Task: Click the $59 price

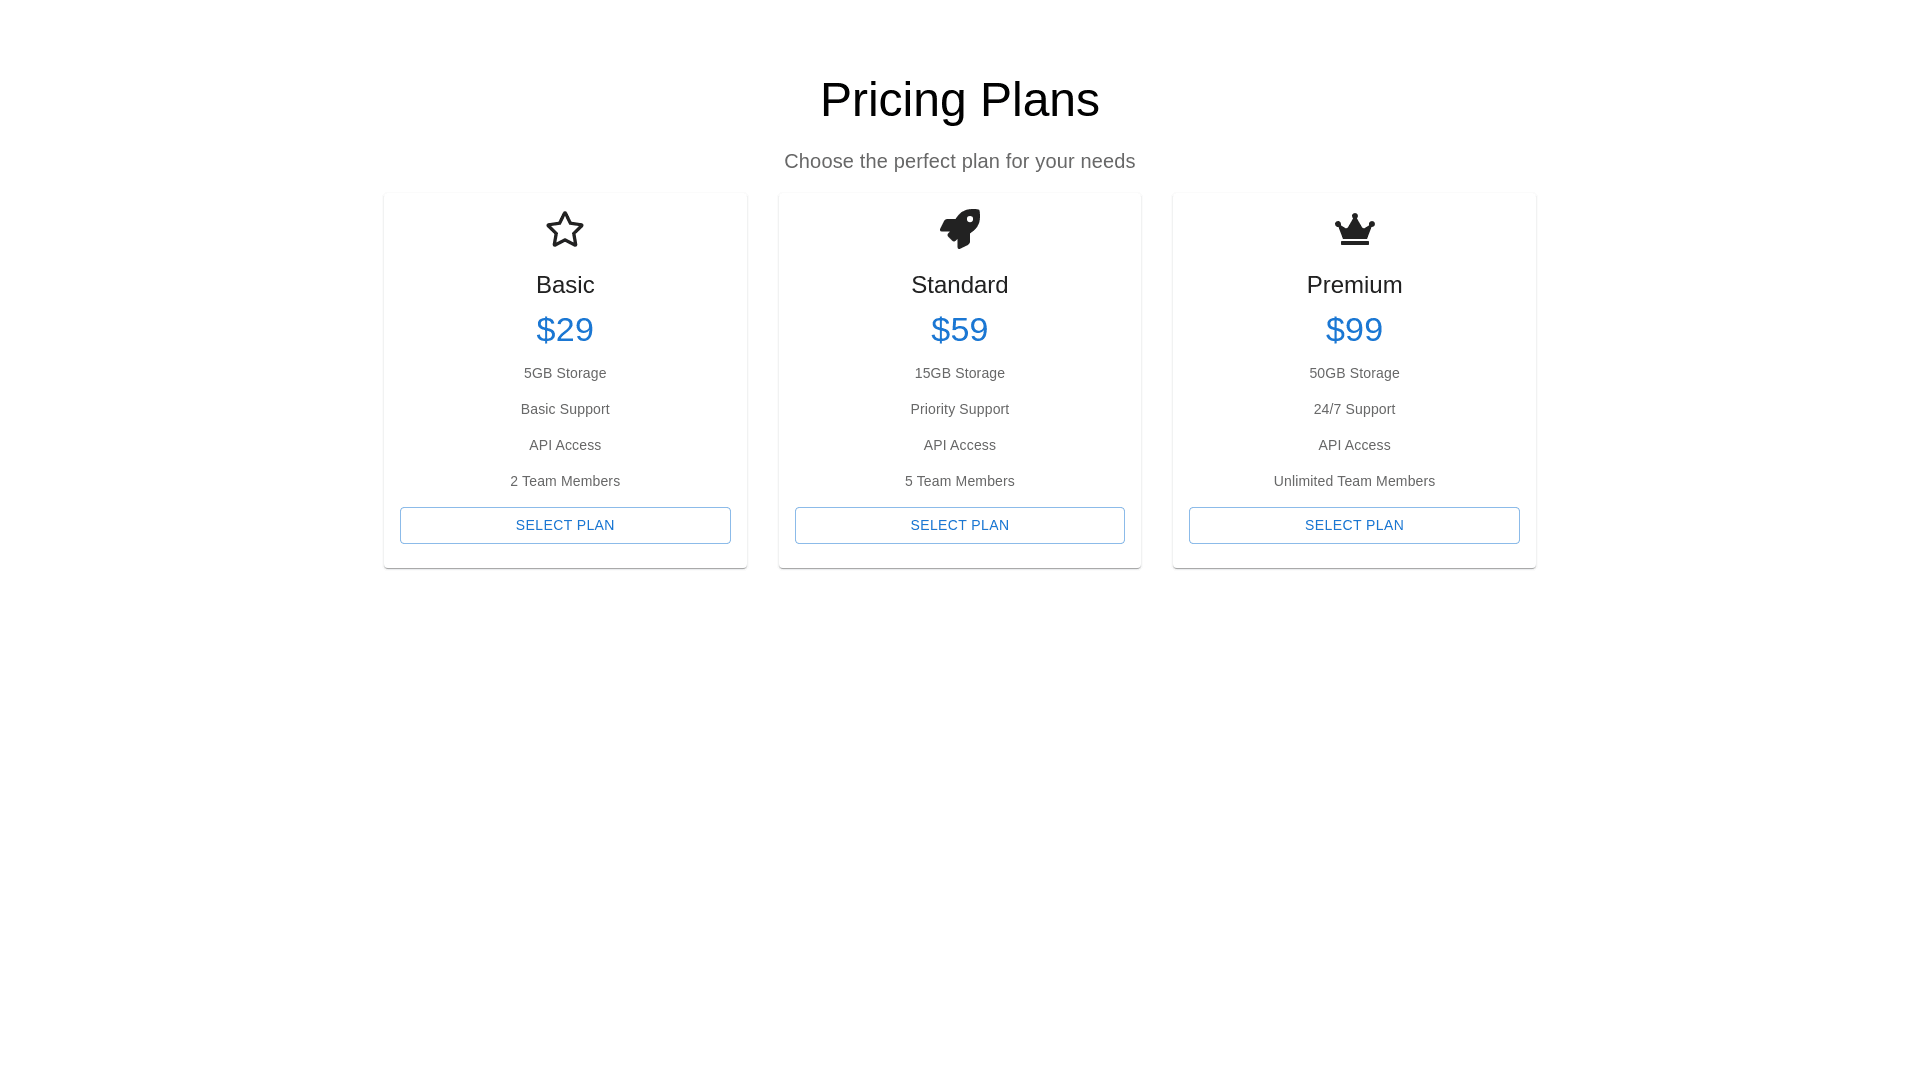Action: [960, 329]
